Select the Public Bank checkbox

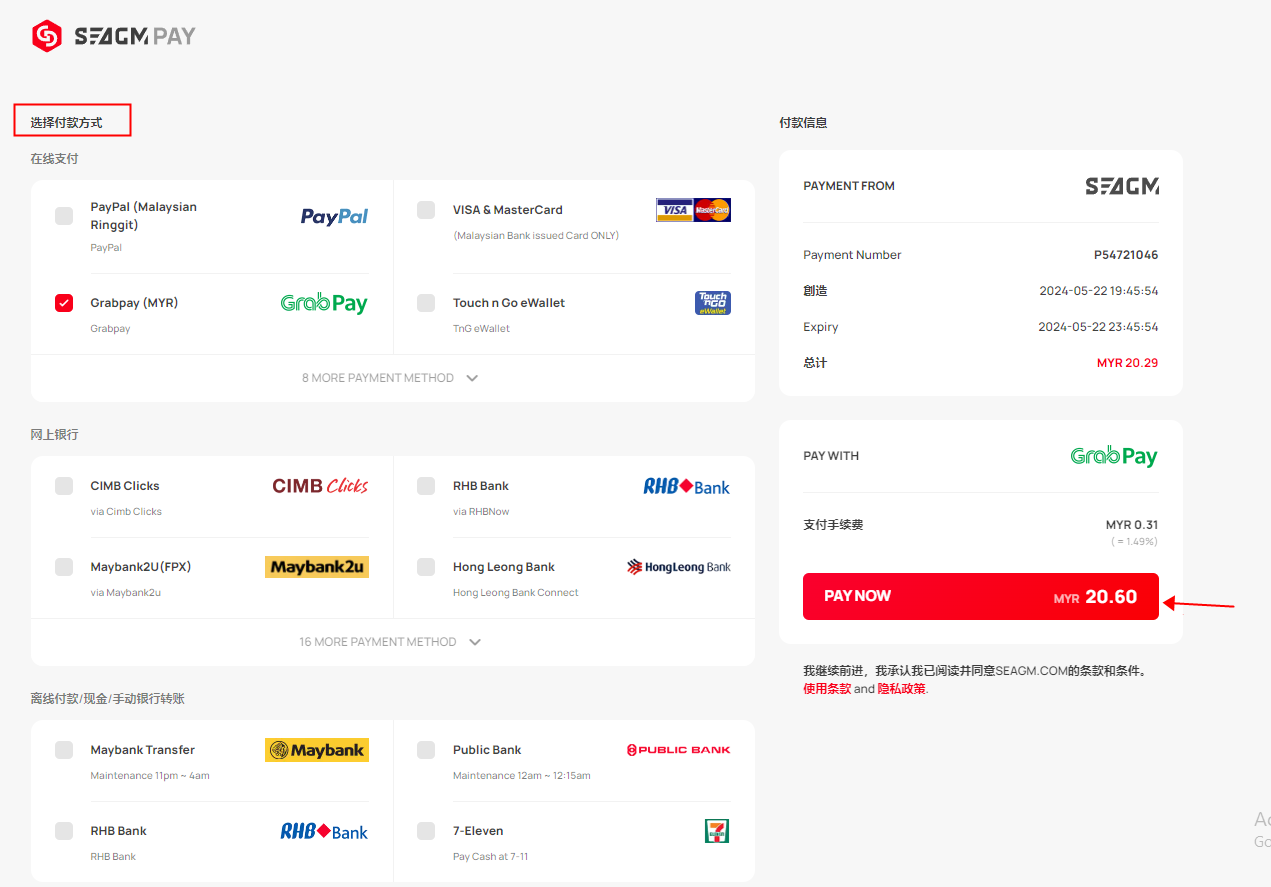click(x=426, y=750)
